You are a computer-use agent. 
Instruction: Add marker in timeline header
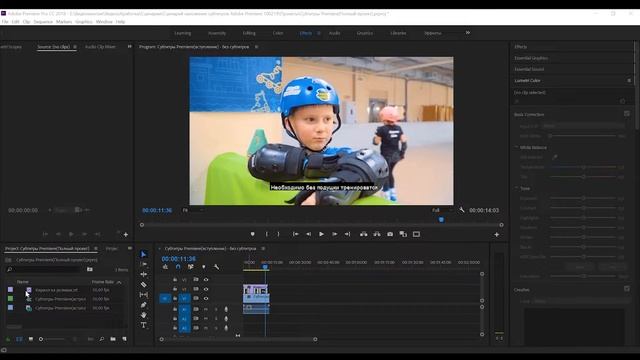204,267
